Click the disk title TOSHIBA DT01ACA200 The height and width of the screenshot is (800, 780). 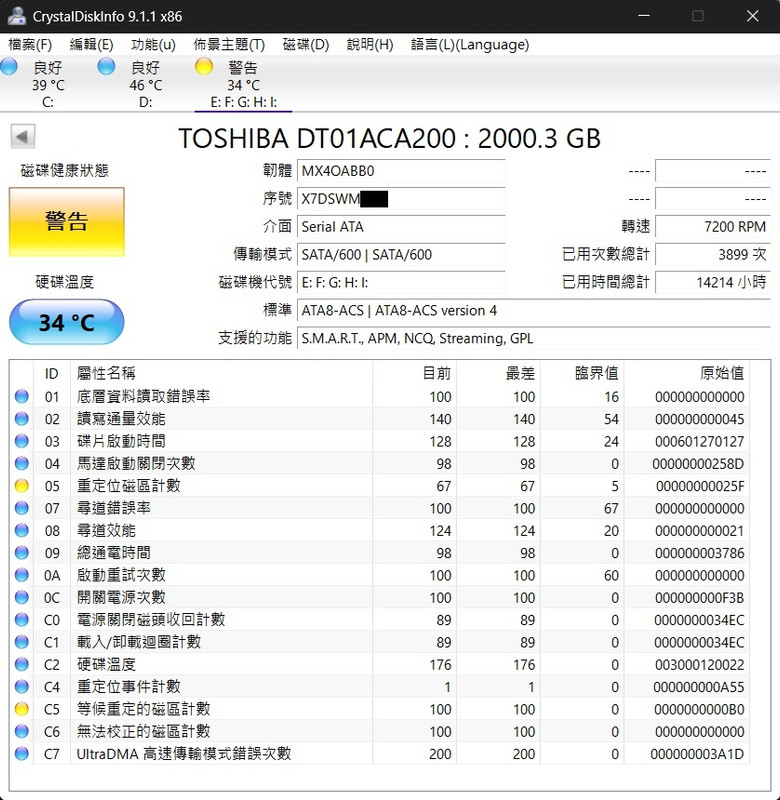coord(389,138)
